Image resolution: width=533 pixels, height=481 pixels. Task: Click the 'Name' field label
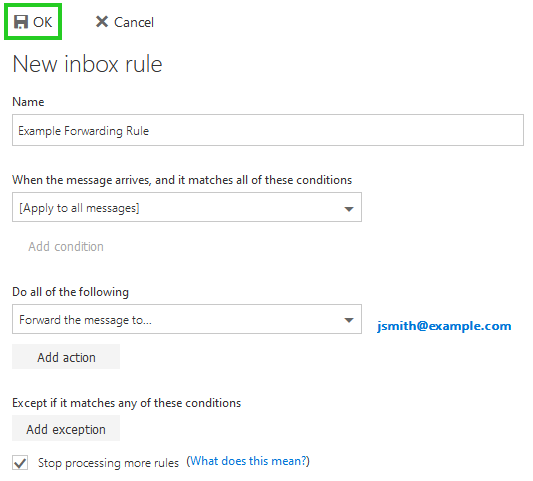pos(28,102)
